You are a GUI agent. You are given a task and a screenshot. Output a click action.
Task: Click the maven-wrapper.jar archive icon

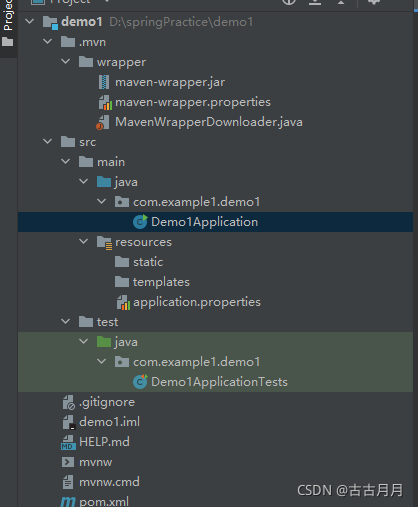(104, 82)
